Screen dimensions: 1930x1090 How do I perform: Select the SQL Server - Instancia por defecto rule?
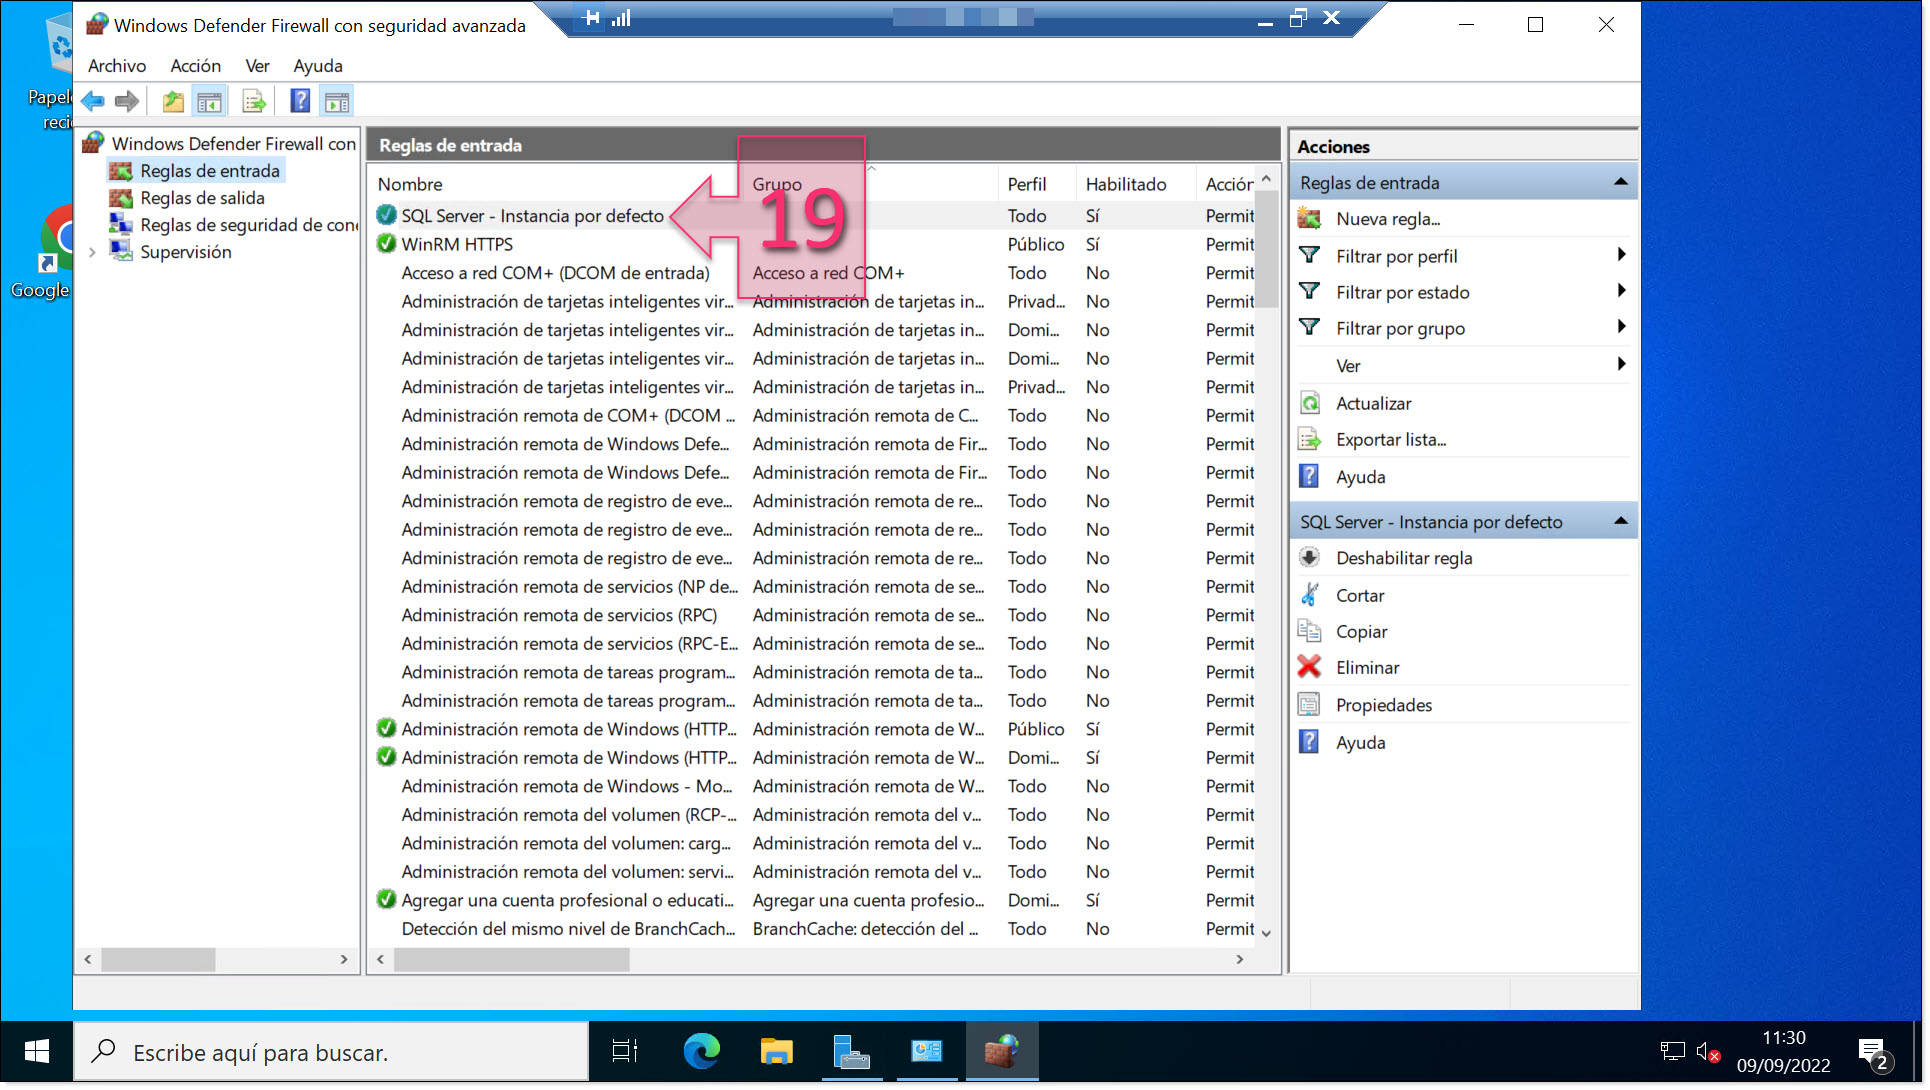[x=532, y=216]
